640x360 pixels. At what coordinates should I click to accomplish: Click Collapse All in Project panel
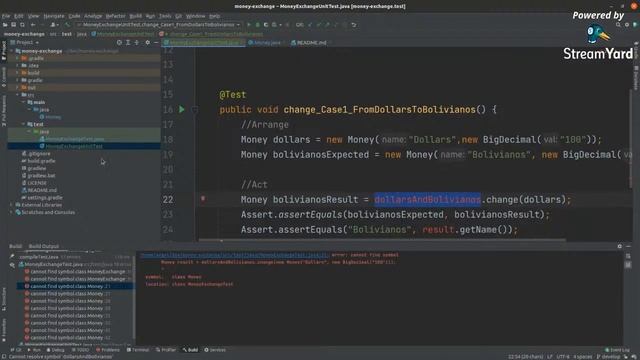click(x=137, y=42)
